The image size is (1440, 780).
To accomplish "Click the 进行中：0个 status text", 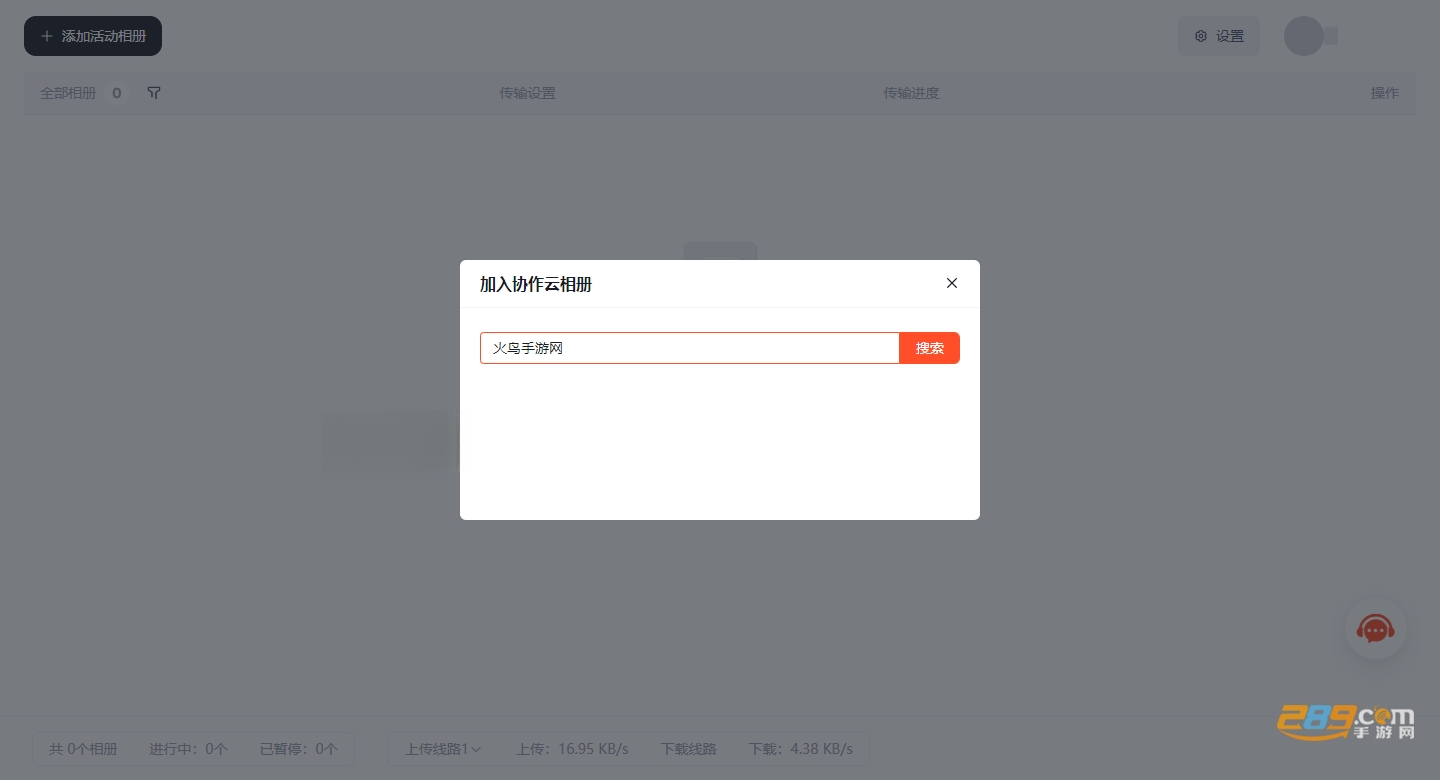I will 189,749.
